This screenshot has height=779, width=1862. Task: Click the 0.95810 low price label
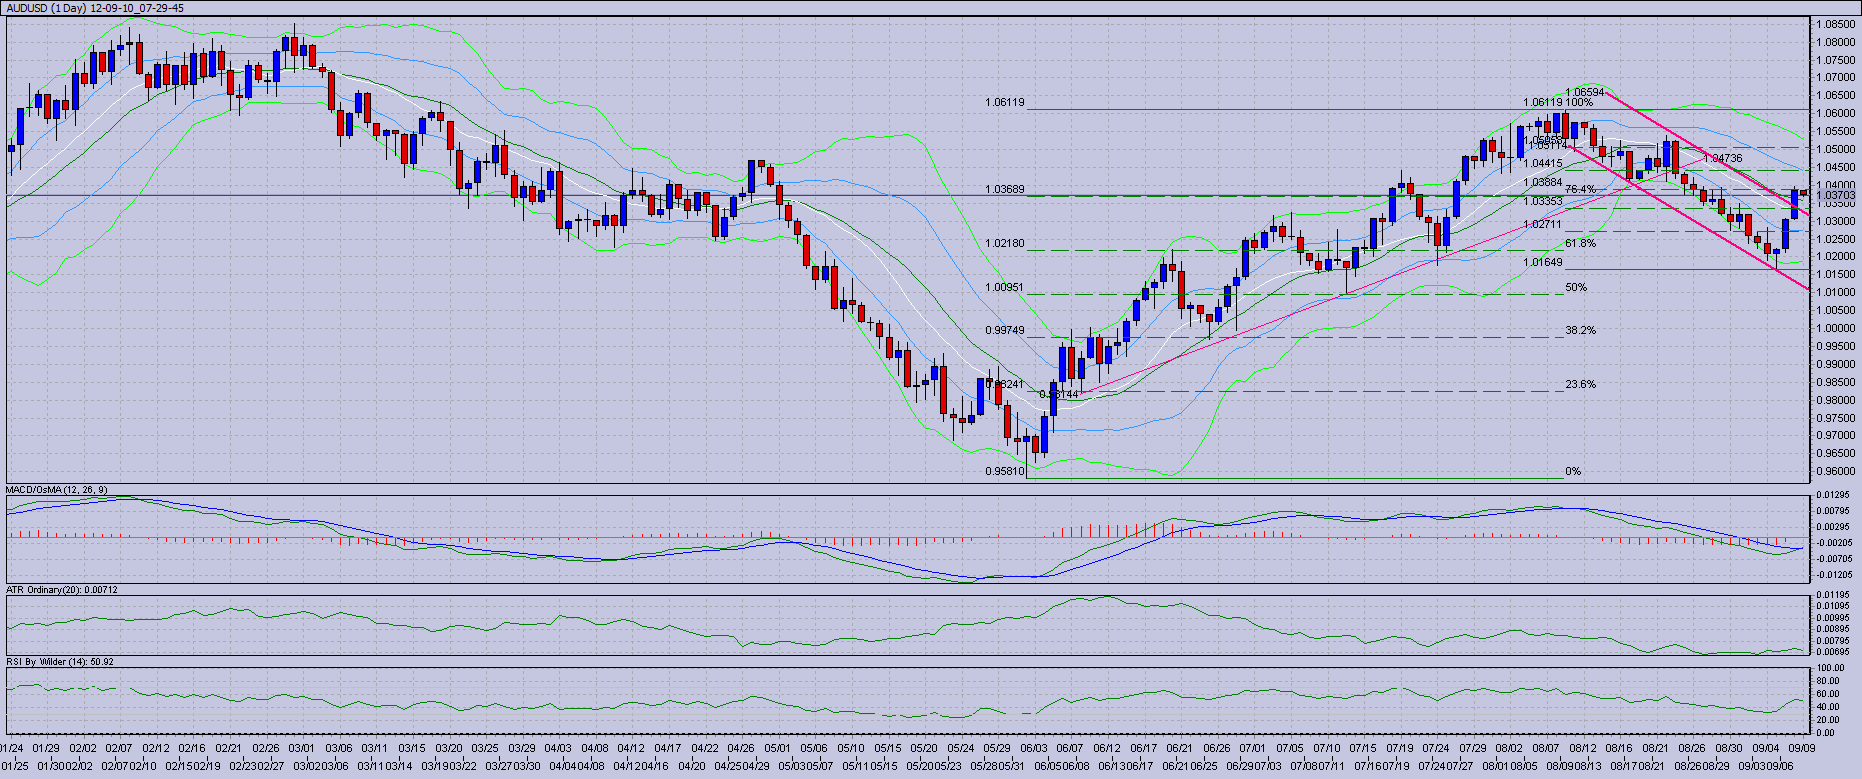click(x=1004, y=471)
